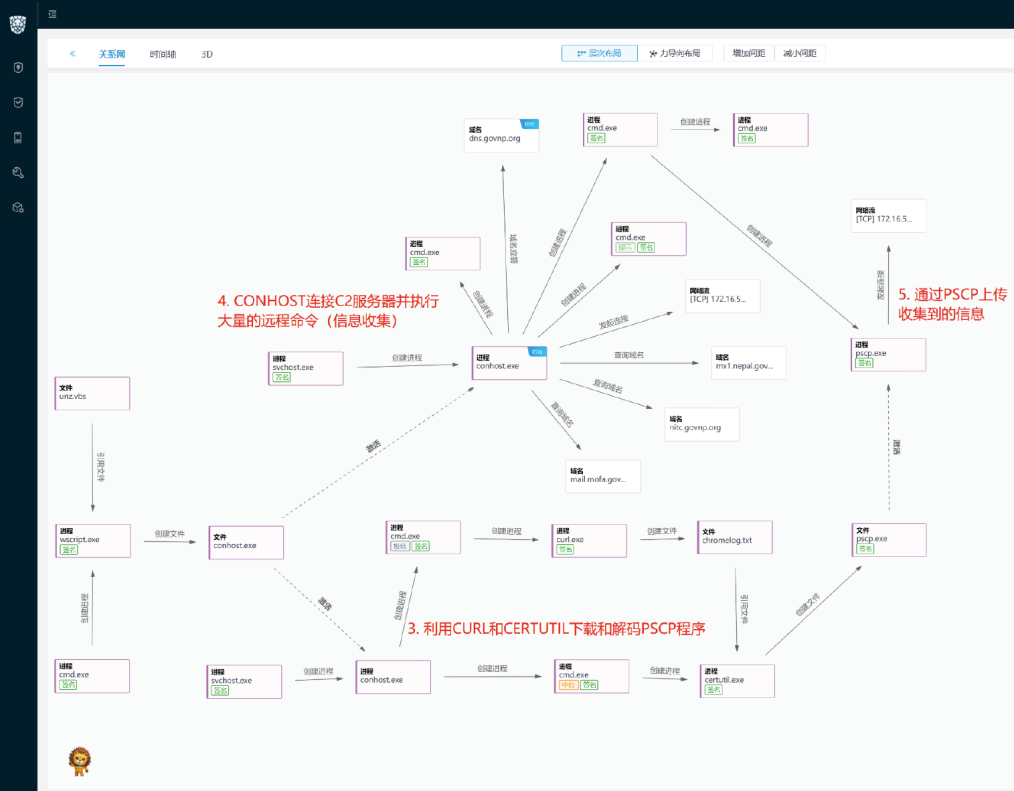Select the wscript.exe process node
The height and width of the screenshot is (791, 1014).
click(93, 540)
